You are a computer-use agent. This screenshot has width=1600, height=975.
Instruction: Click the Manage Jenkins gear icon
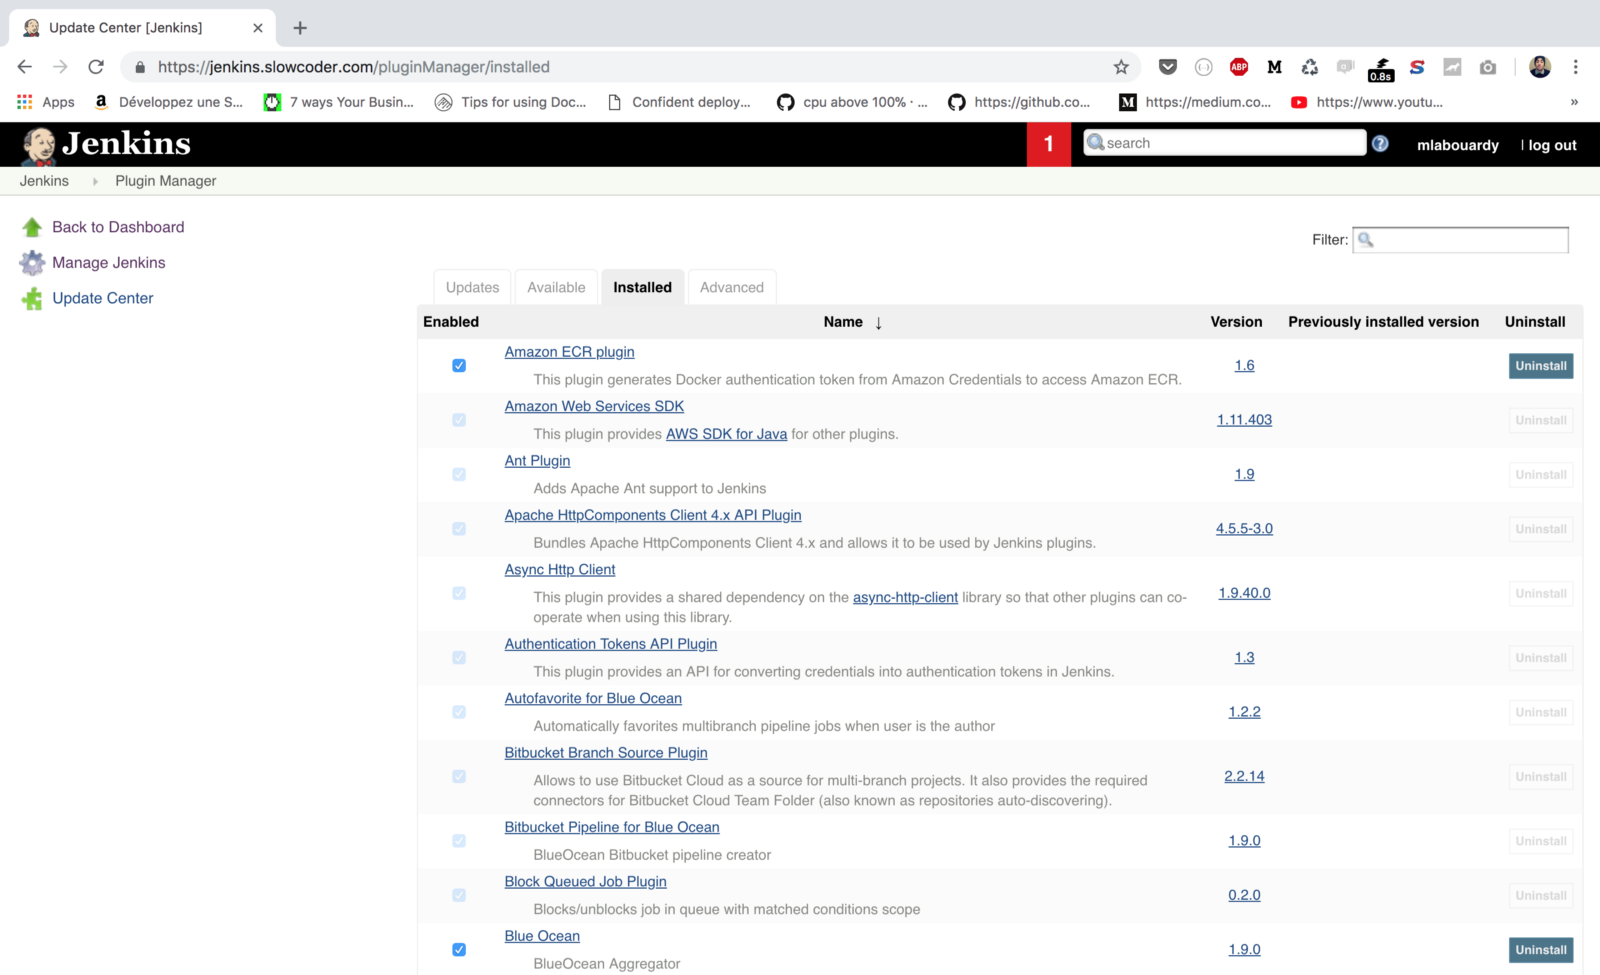coord(32,263)
